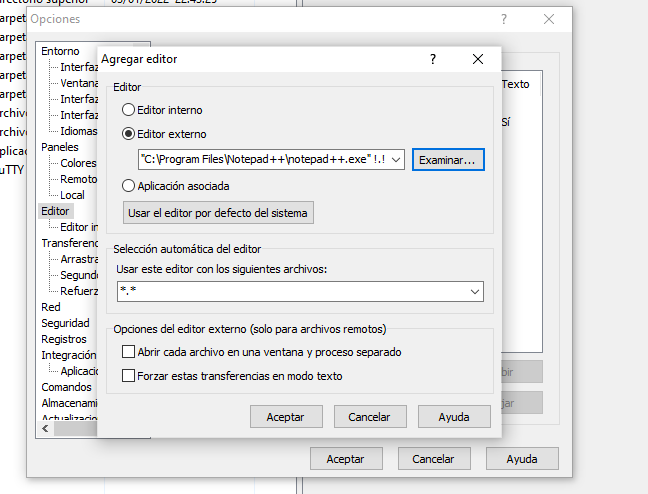648x494 pixels.
Task: Select the Comandos tree item
Action: [66, 387]
